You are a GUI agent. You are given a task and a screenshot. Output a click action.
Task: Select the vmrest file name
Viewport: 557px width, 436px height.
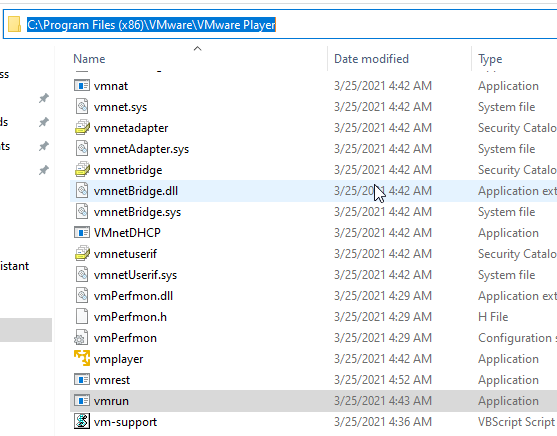[x=112, y=380]
